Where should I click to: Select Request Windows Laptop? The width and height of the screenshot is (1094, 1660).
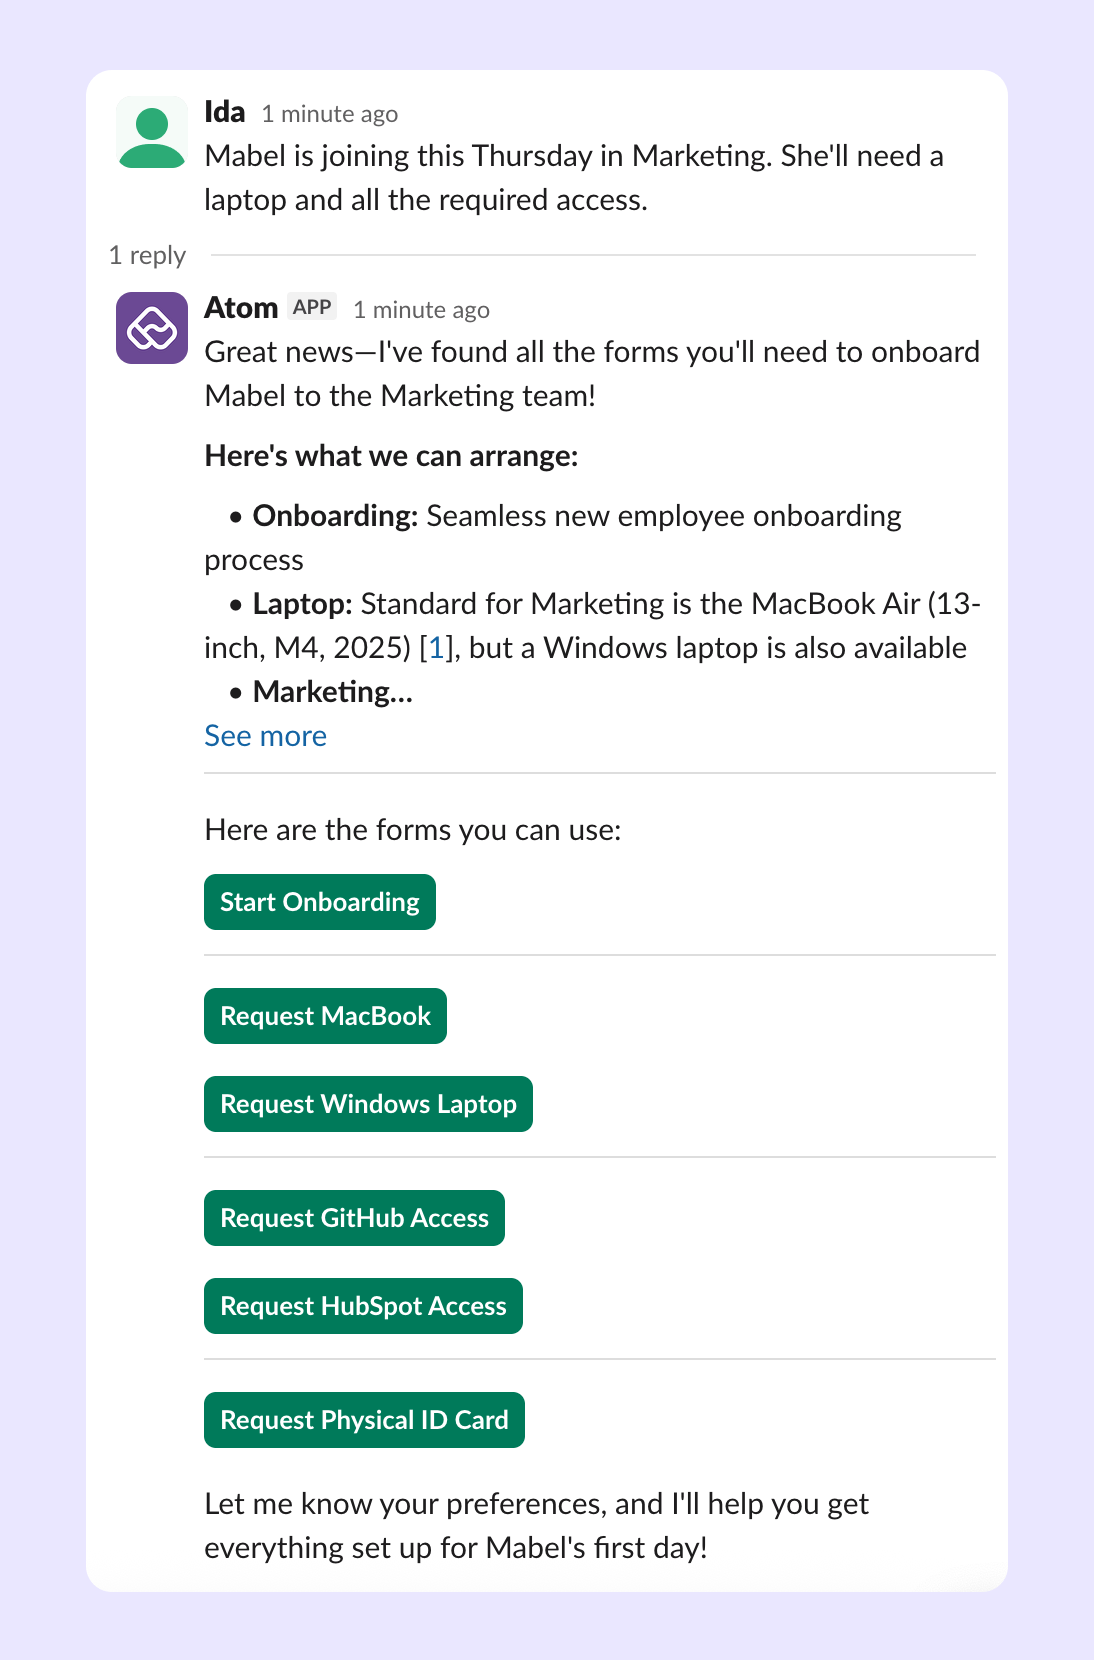(x=368, y=1103)
